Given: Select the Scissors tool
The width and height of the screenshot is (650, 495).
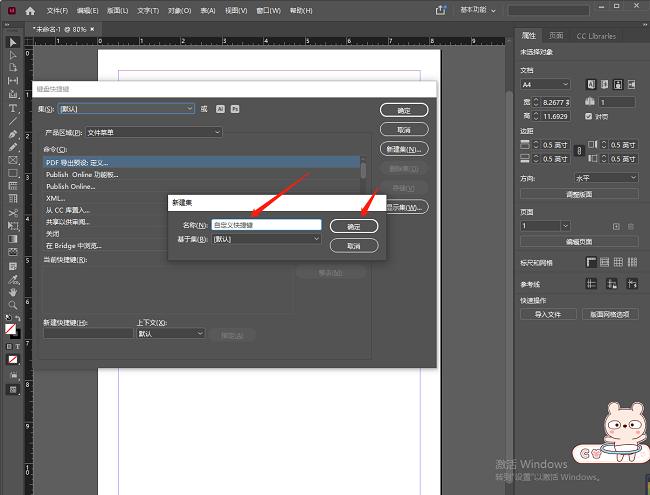Looking at the screenshot, I should (x=13, y=212).
